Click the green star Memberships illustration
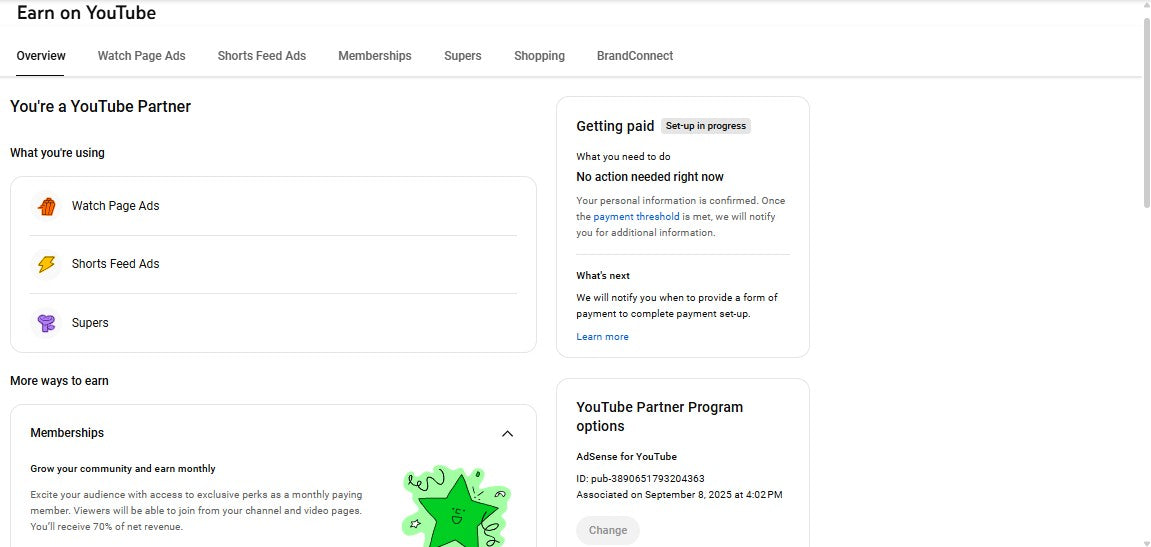This screenshot has width=1151, height=547. pyautogui.click(x=457, y=507)
